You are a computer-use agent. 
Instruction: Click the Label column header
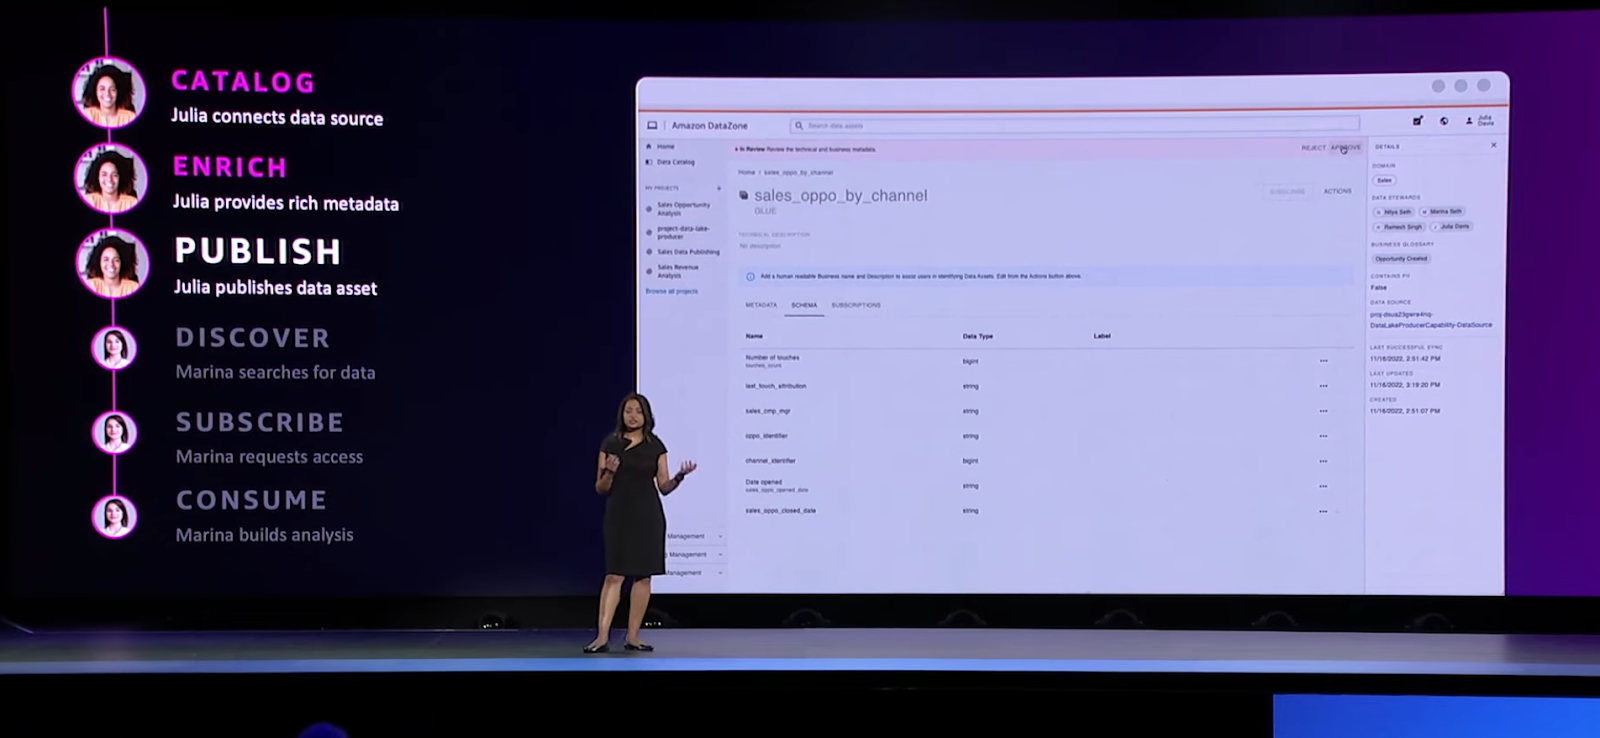1102,336
